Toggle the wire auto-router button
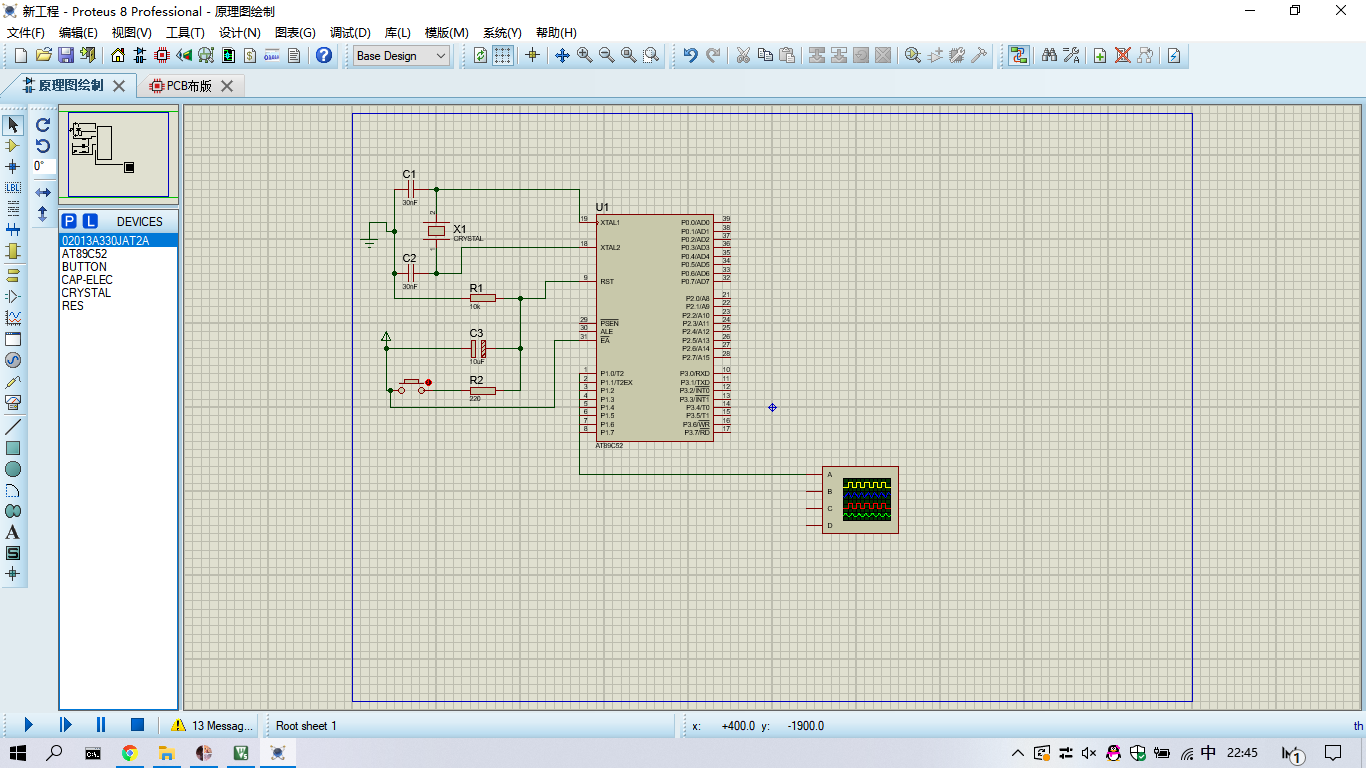Viewport: 1366px width, 768px height. (x=1018, y=56)
